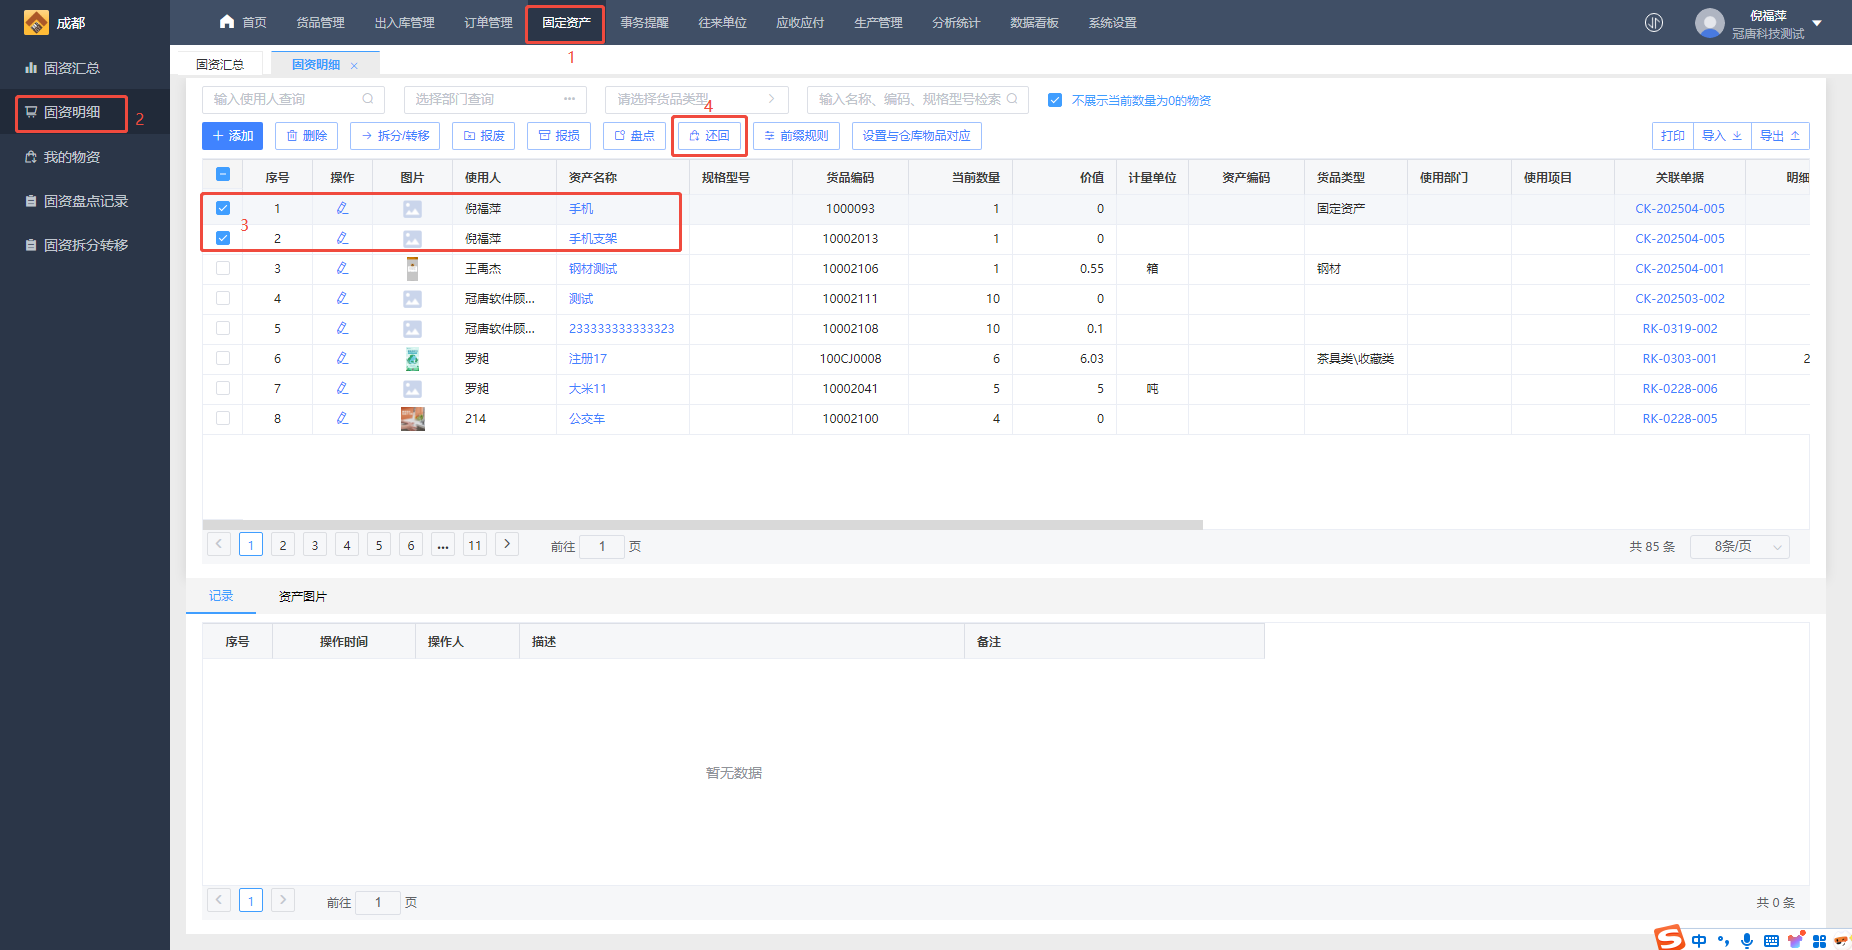Viewport: 1852px width, 950px height.
Task: Click the 前缀规则 button
Action: [x=796, y=136]
